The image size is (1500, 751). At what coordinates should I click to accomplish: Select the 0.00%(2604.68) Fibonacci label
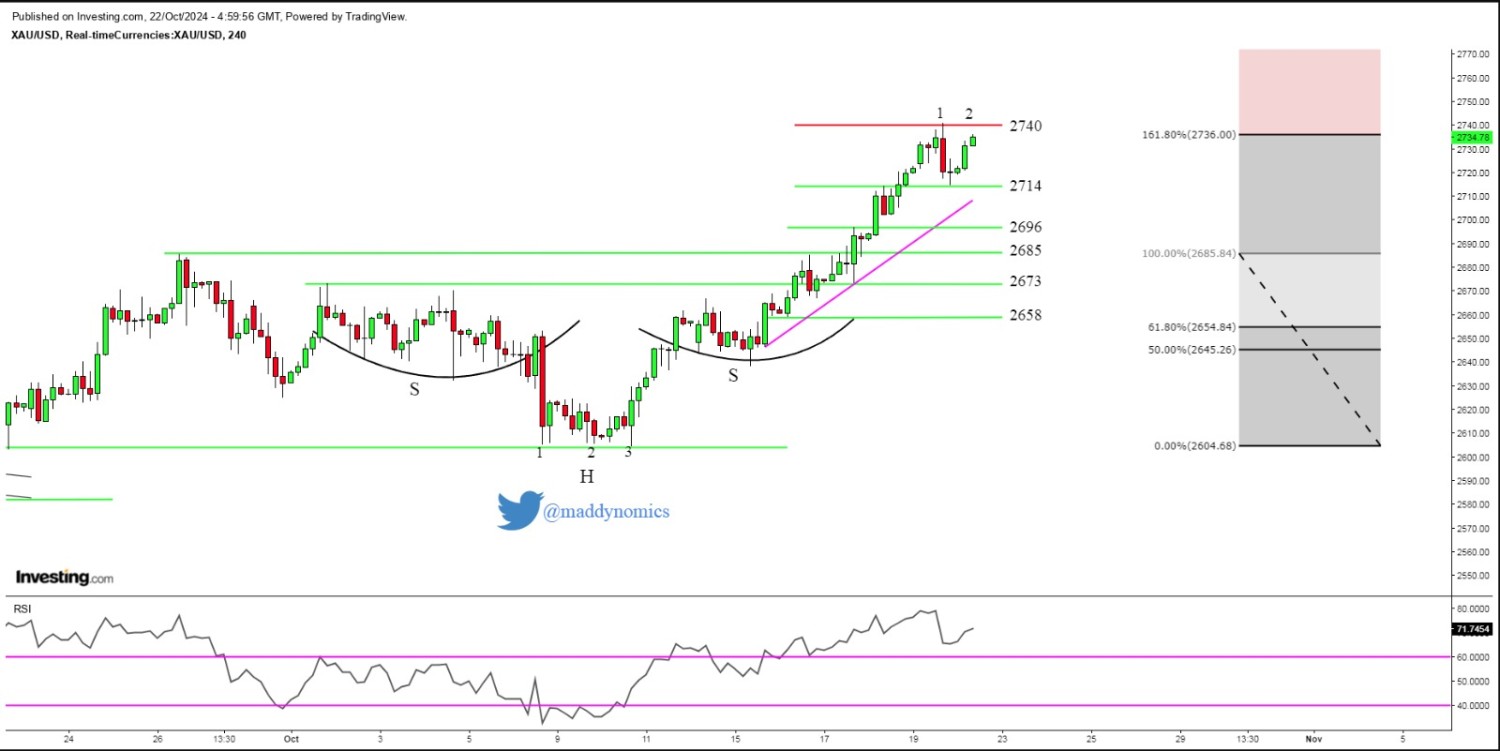(1194, 445)
